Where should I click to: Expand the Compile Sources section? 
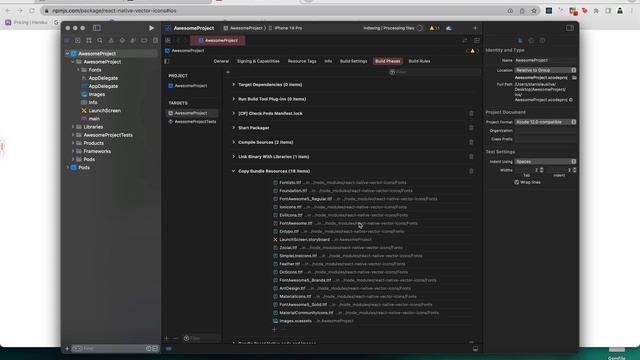point(233,142)
